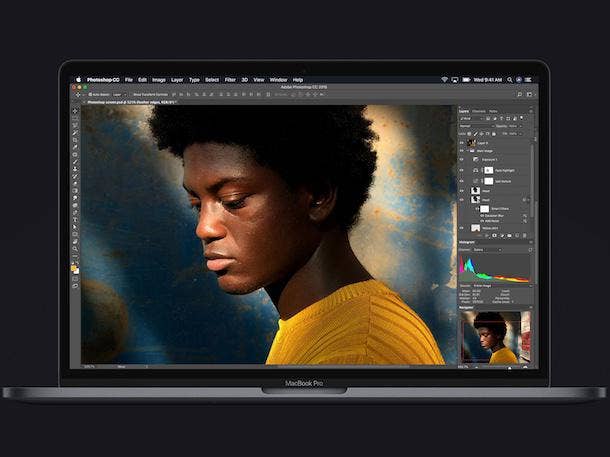This screenshot has width=610, height=457.
Task: Open the Apple menu
Action: [x=78, y=79]
